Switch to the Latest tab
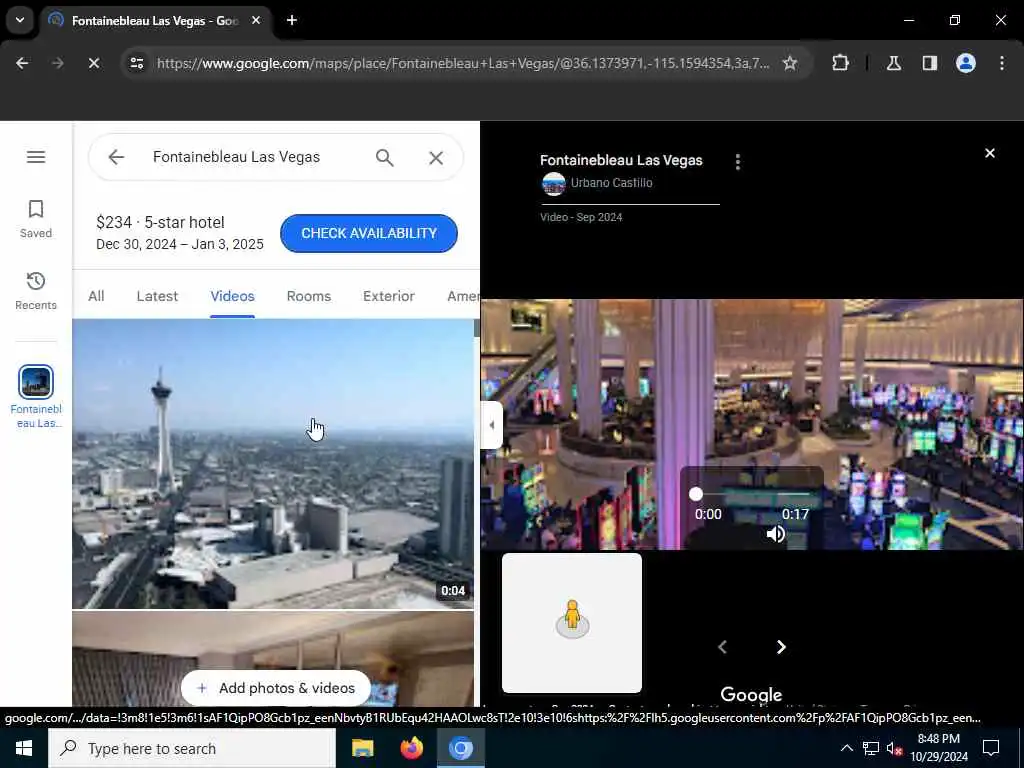Image resolution: width=1024 pixels, height=768 pixels. click(x=157, y=296)
